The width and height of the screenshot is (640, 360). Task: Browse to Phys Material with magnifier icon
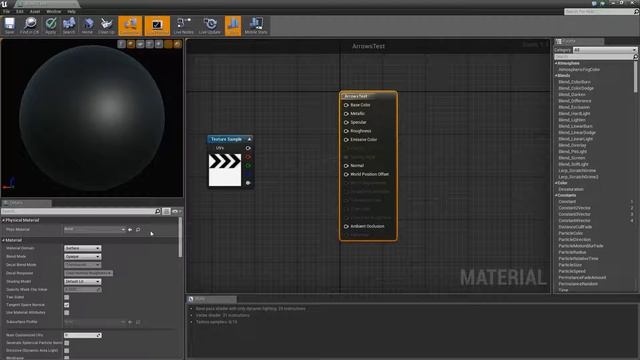138,230
